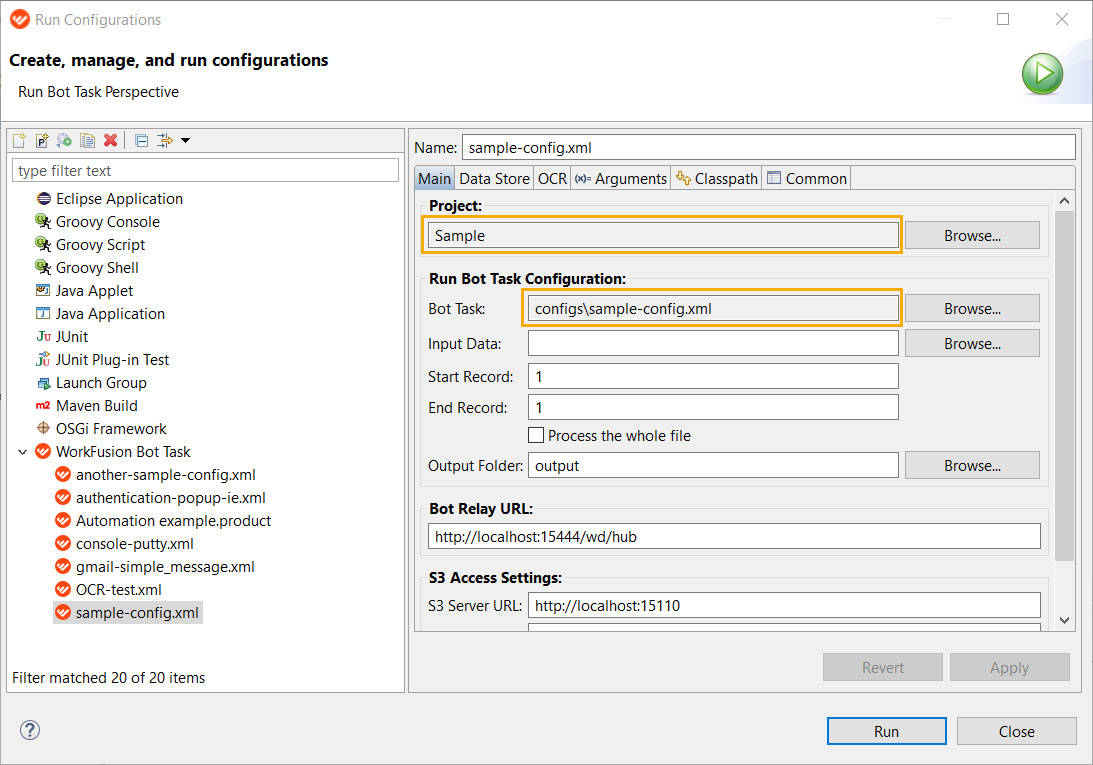Click the Collapse All toolbar icon
Image resolution: width=1093 pixels, height=765 pixels.
pos(142,141)
